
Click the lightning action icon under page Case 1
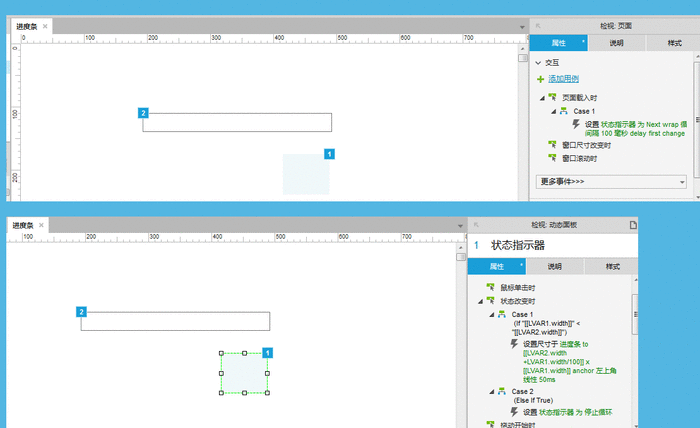point(576,124)
